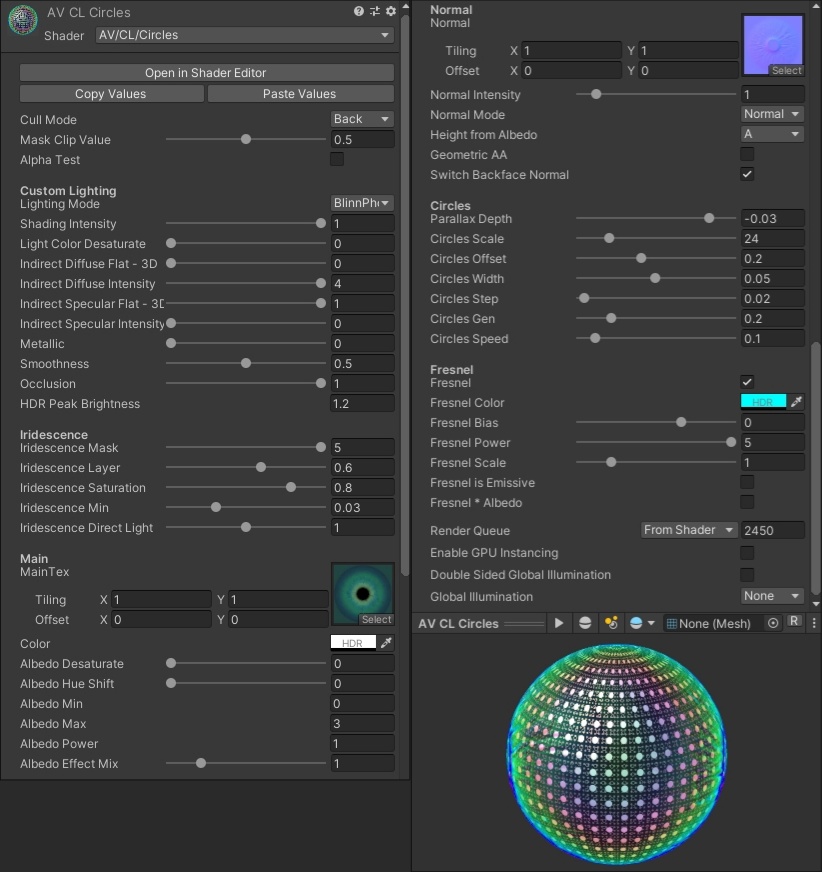Enable Geometric AA

pyautogui.click(x=746, y=154)
